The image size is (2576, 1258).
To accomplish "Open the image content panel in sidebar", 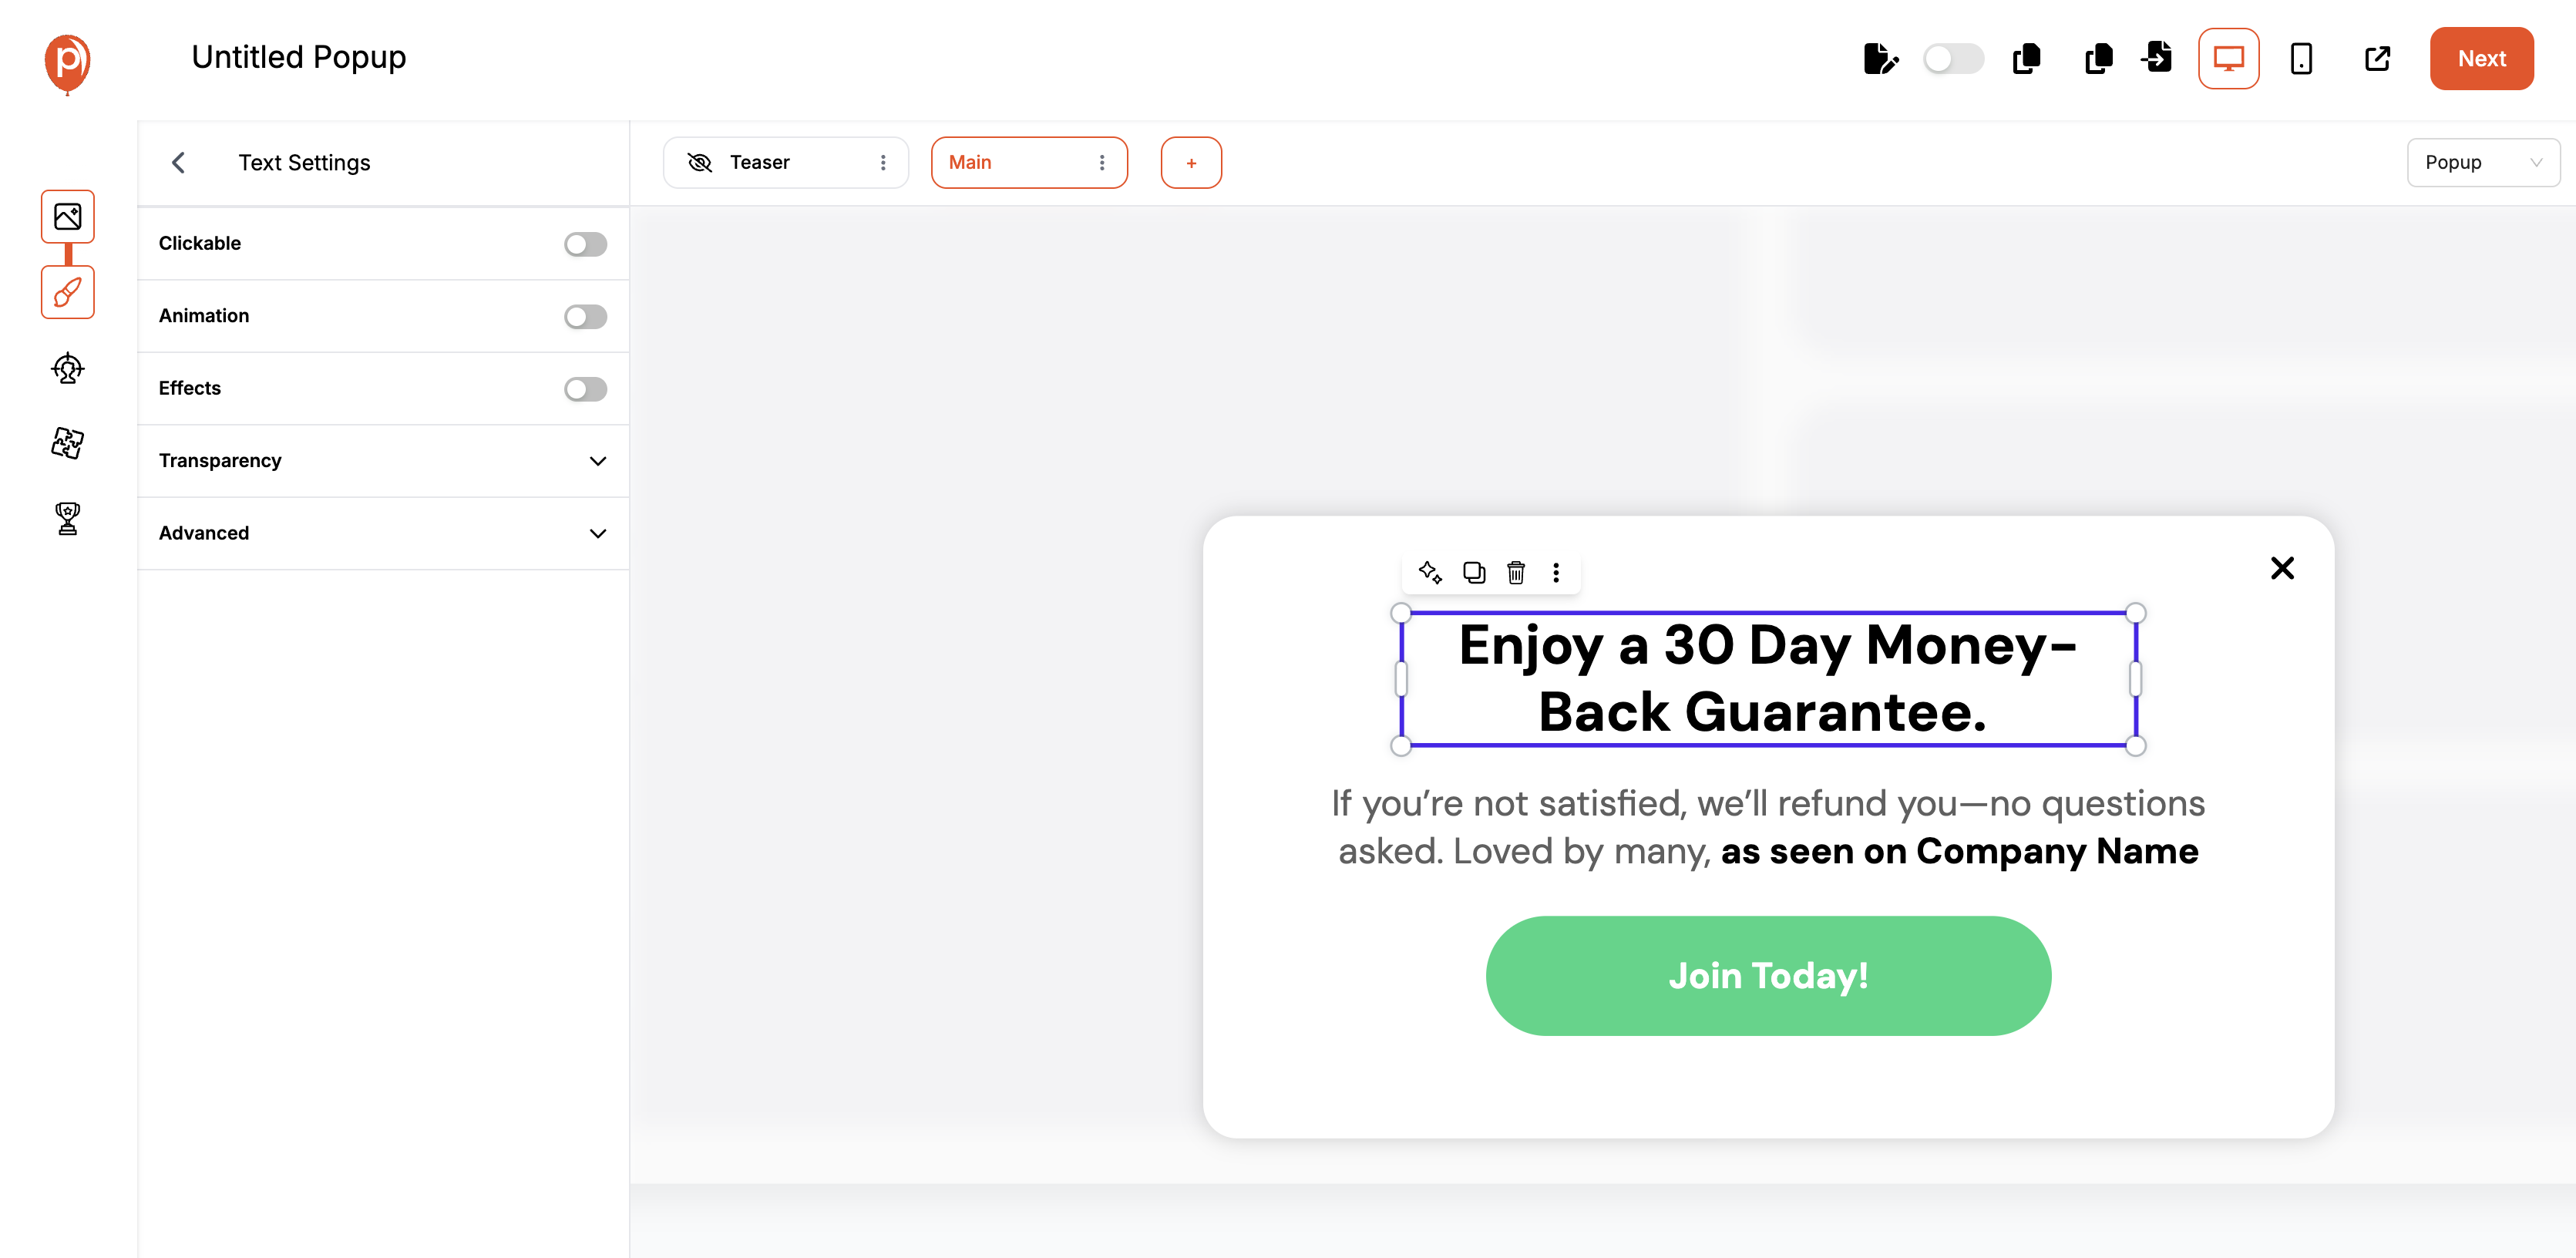I will point(67,216).
